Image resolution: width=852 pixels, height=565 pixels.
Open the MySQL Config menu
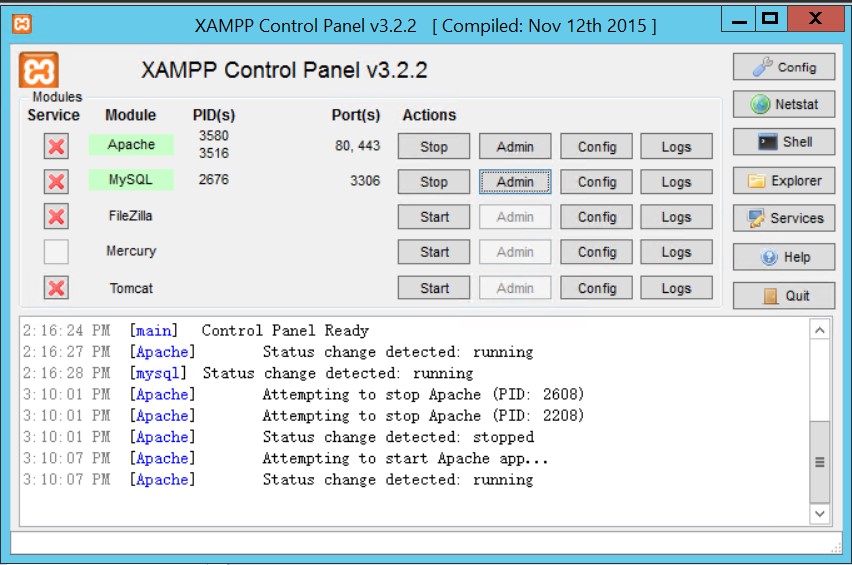pos(597,181)
